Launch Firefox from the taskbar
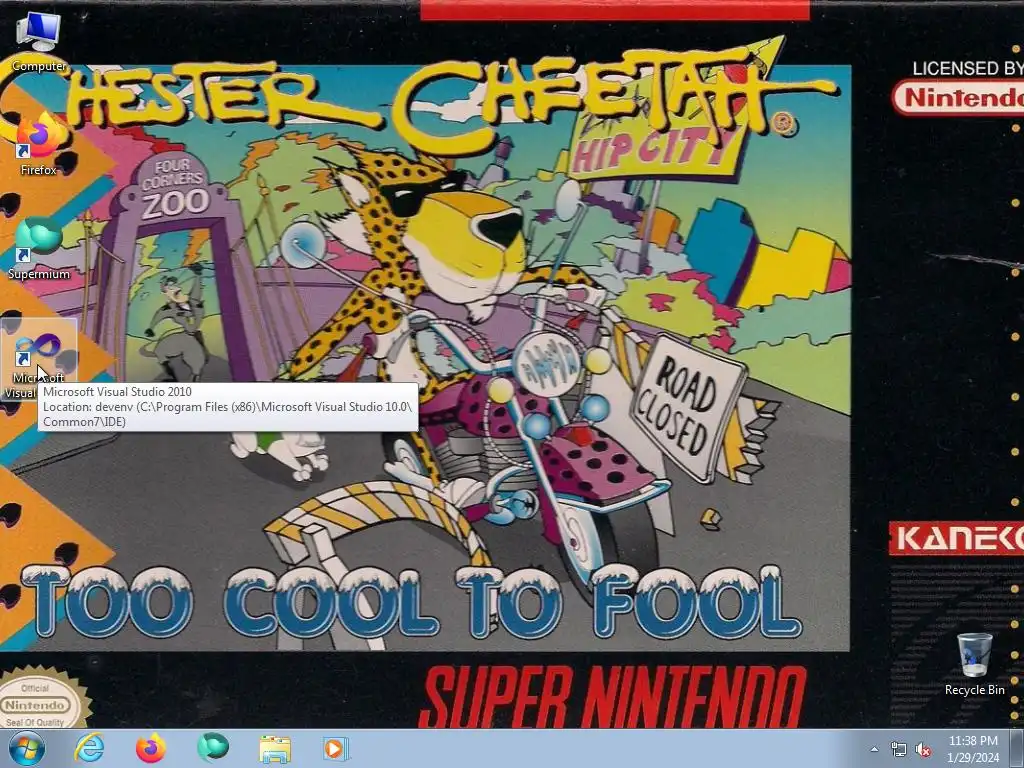Viewport: 1024px width, 768px height. point(151,748)
